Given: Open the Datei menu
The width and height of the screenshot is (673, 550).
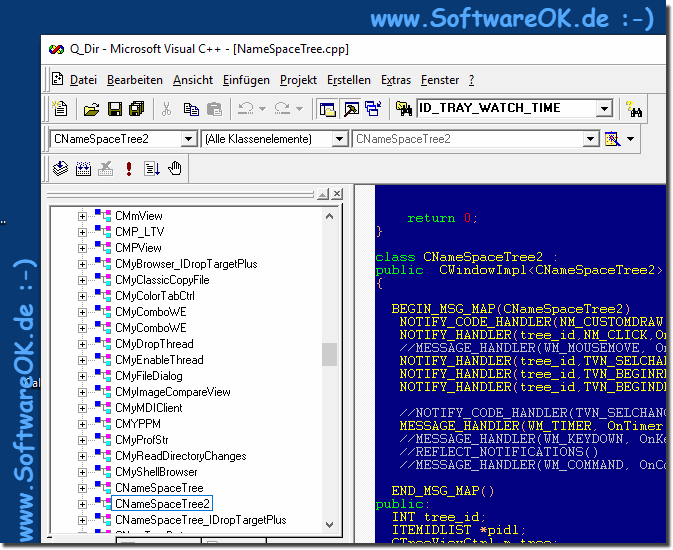Looking at the screenshot, I should pyautogui.click(x=83, y=80).
